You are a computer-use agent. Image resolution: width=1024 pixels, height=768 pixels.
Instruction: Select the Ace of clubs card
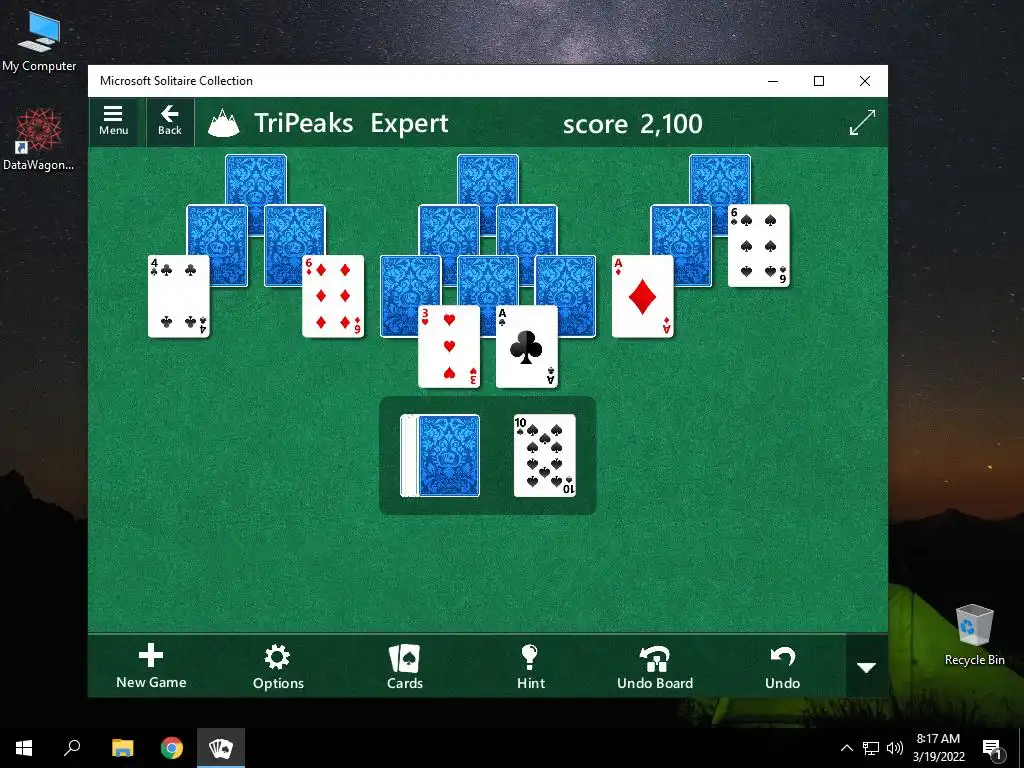526,347
